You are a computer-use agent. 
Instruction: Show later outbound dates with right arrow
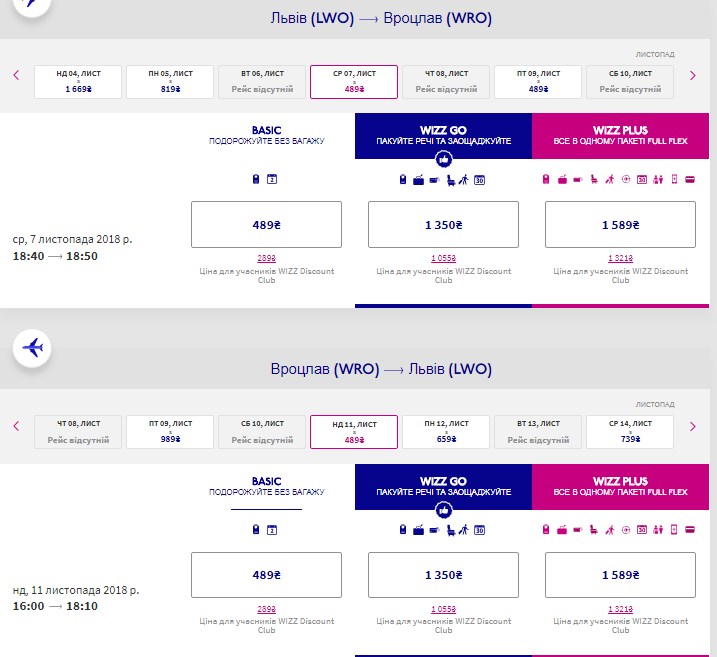(693, 75)
